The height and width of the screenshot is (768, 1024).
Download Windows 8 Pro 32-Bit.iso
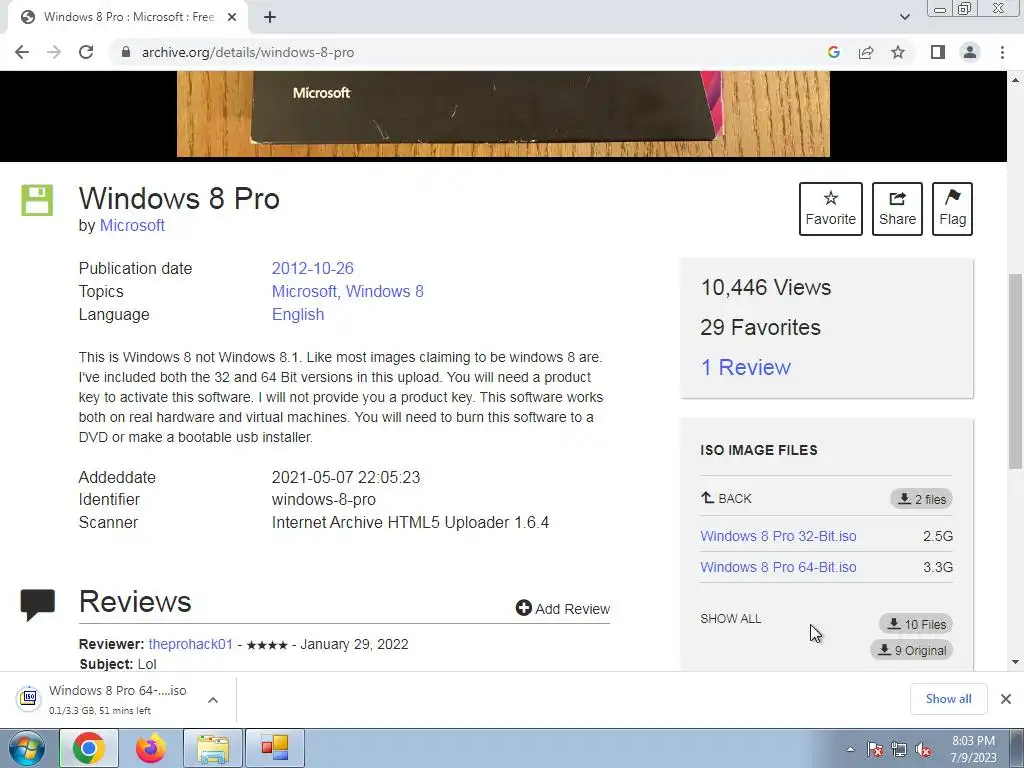pos(778,536)
